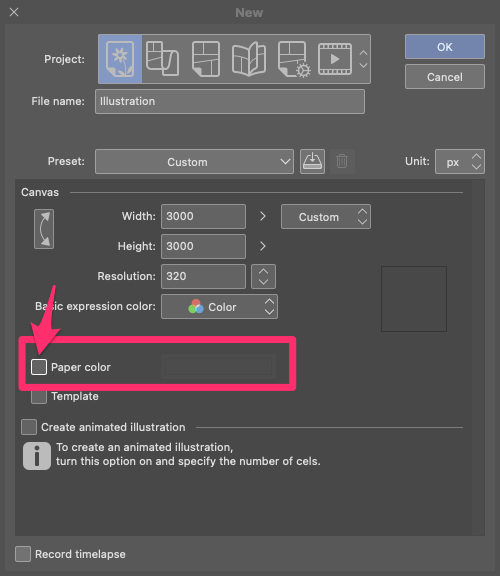Choose the Show all comic settings icon
The width and height of the screenshot is (500, 576).
point(294,59)
